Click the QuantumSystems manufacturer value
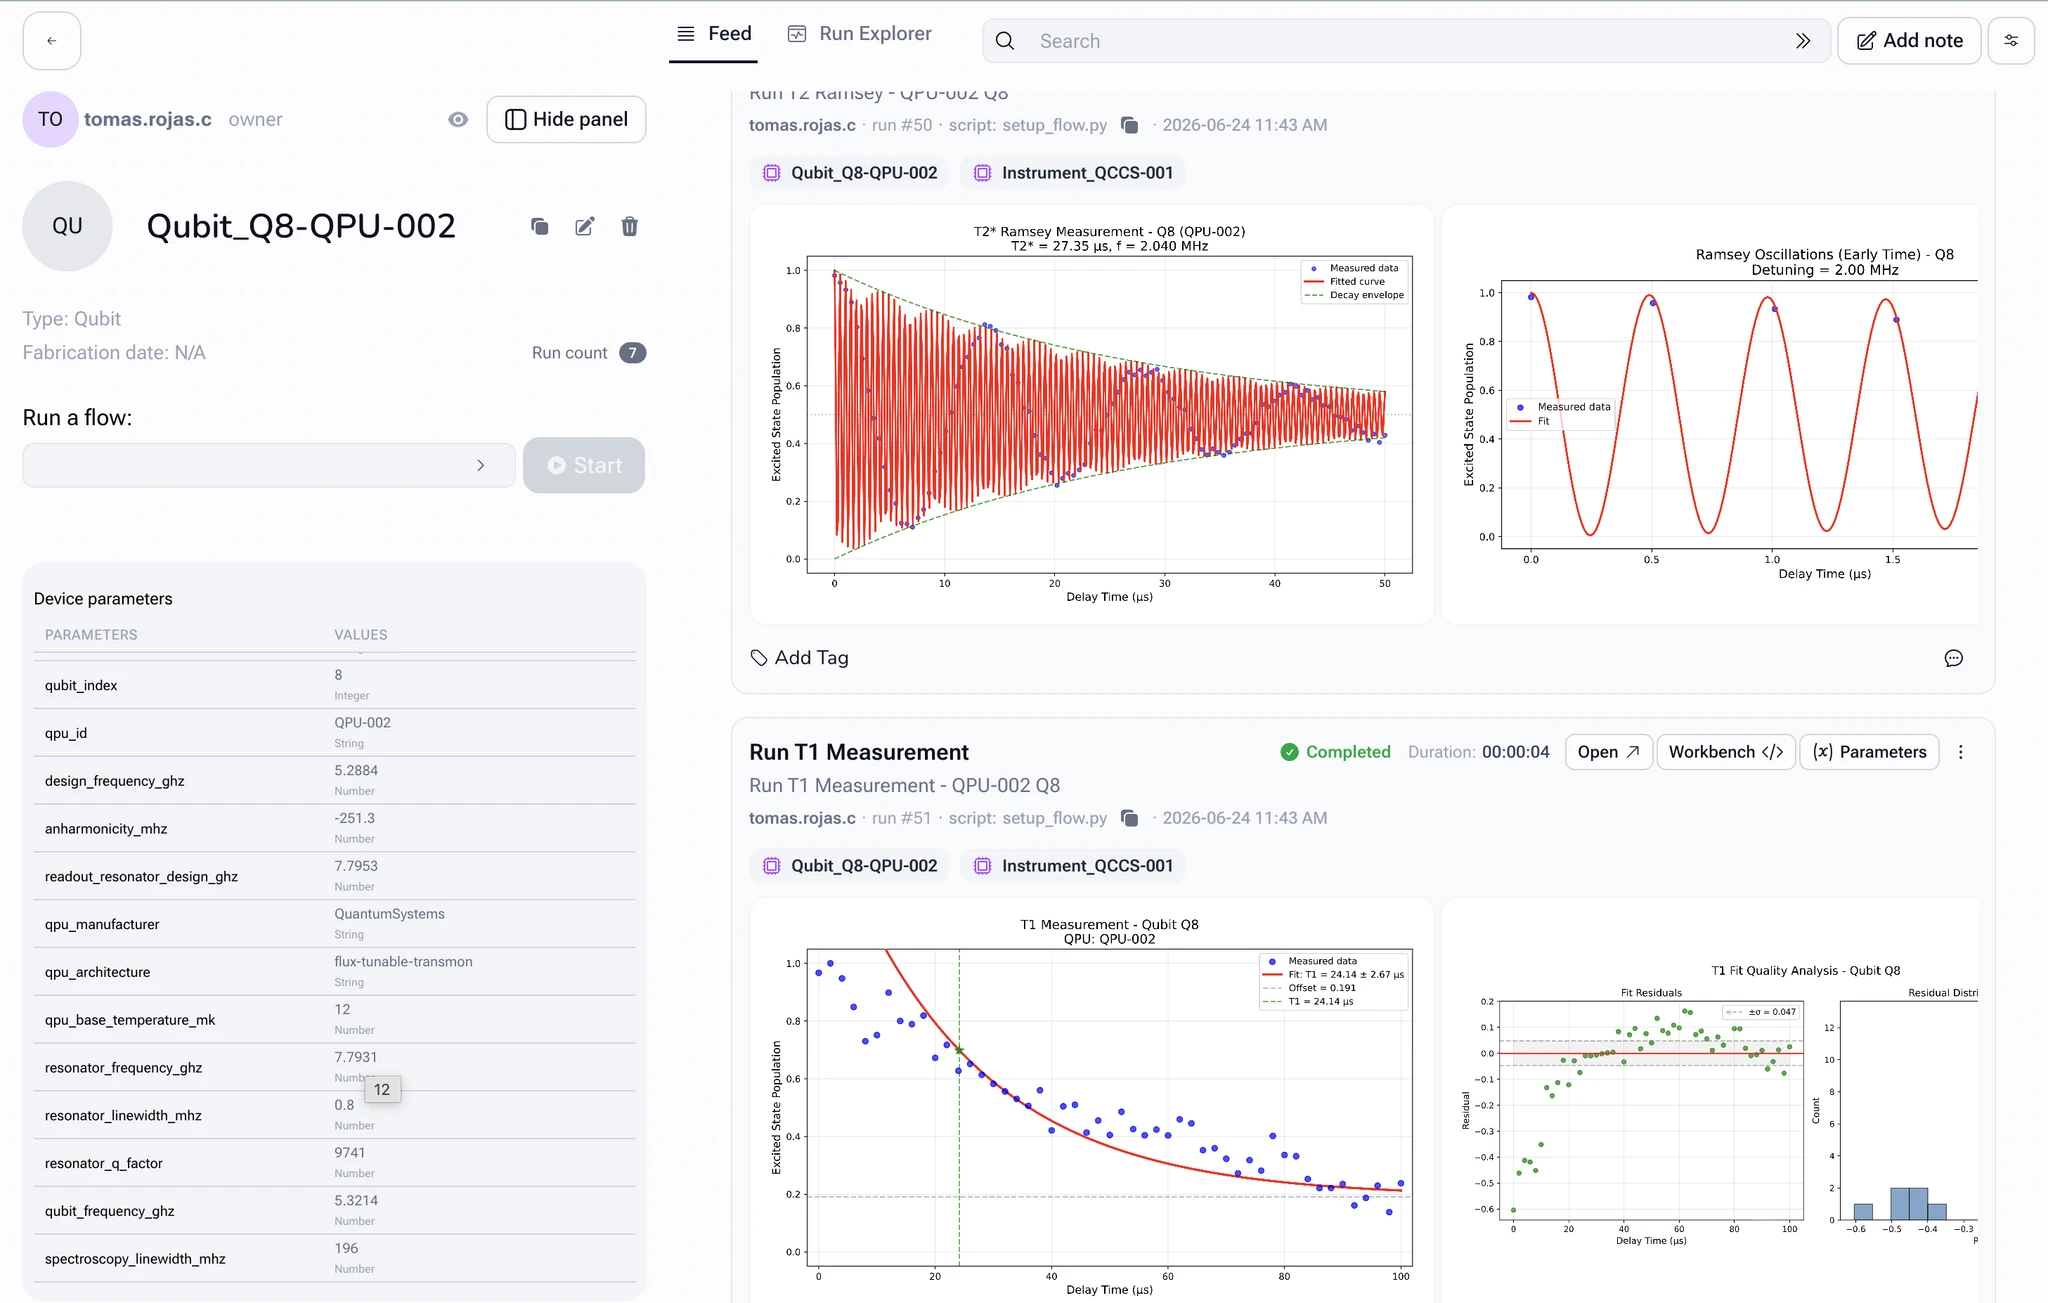This screenshot has width=2048, height=1303. pyautogui.click(x=389, y=914)
